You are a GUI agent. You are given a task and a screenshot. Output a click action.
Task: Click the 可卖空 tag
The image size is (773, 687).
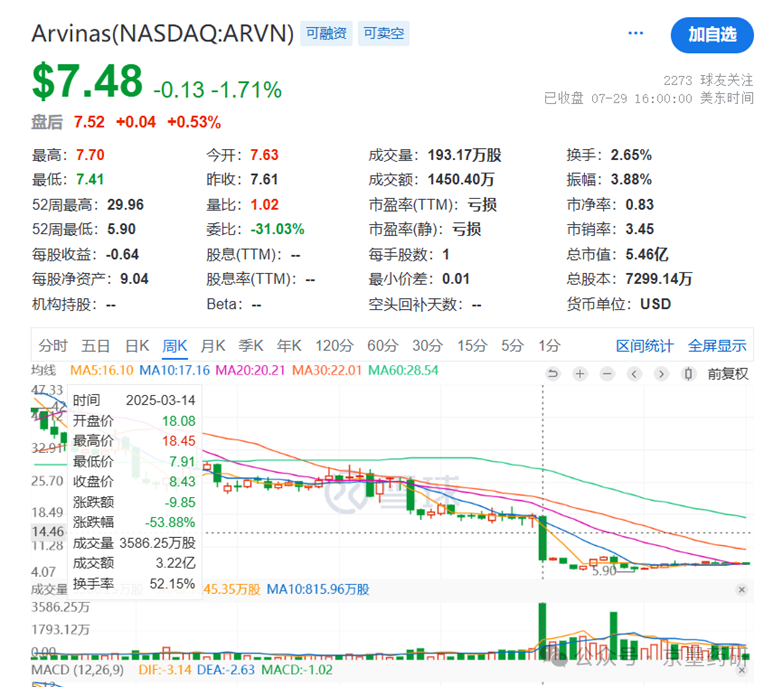(384, 33)
